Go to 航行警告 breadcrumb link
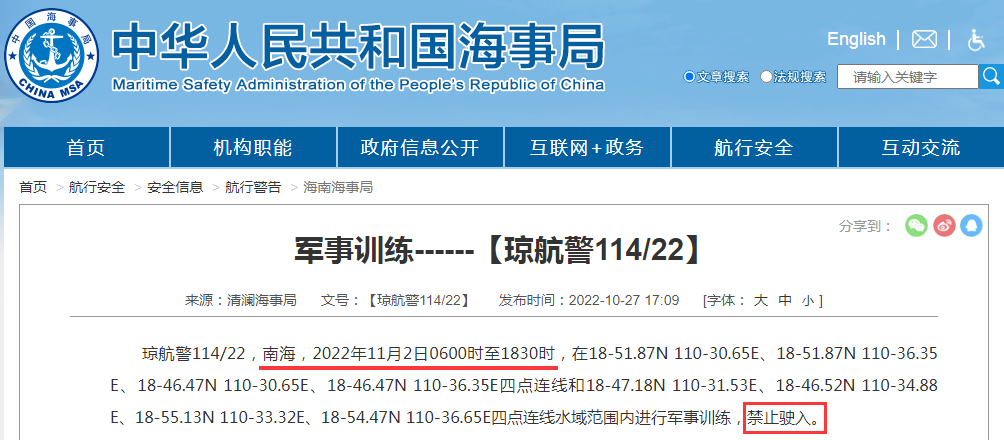 tap(253, 187)
